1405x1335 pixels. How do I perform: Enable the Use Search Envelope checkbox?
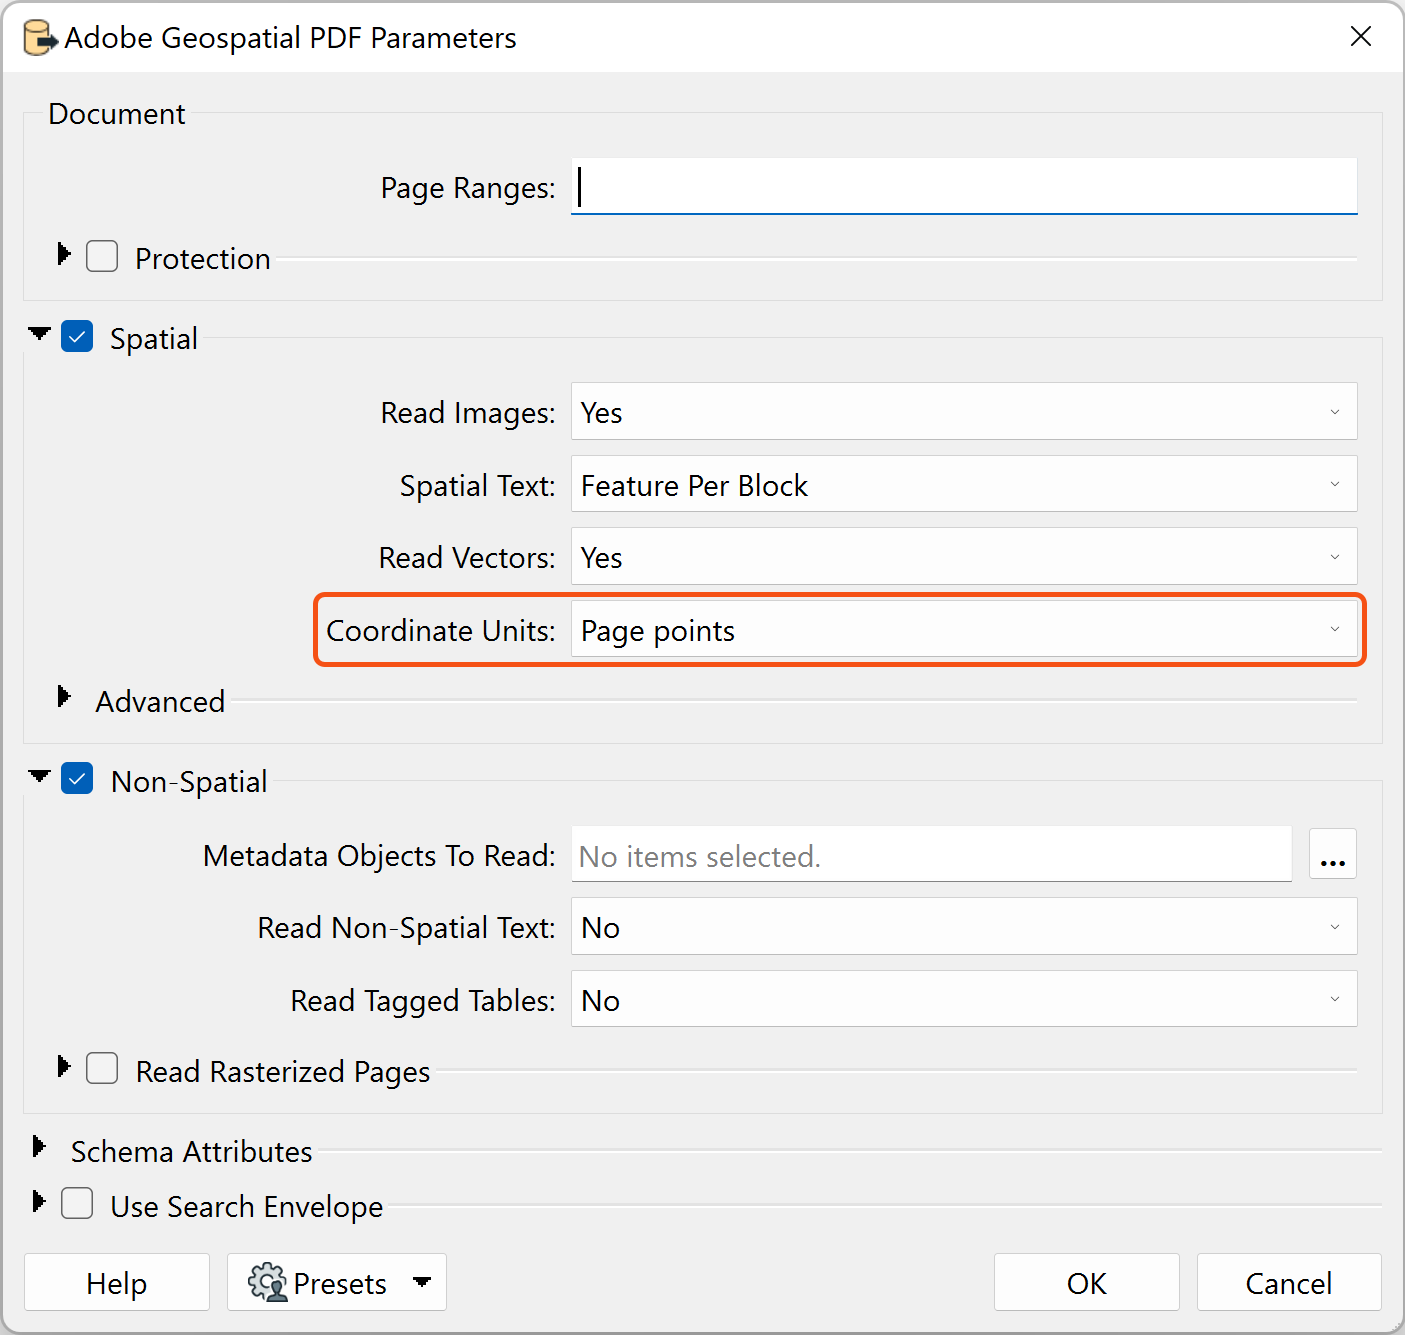(x=77, y=1203)
